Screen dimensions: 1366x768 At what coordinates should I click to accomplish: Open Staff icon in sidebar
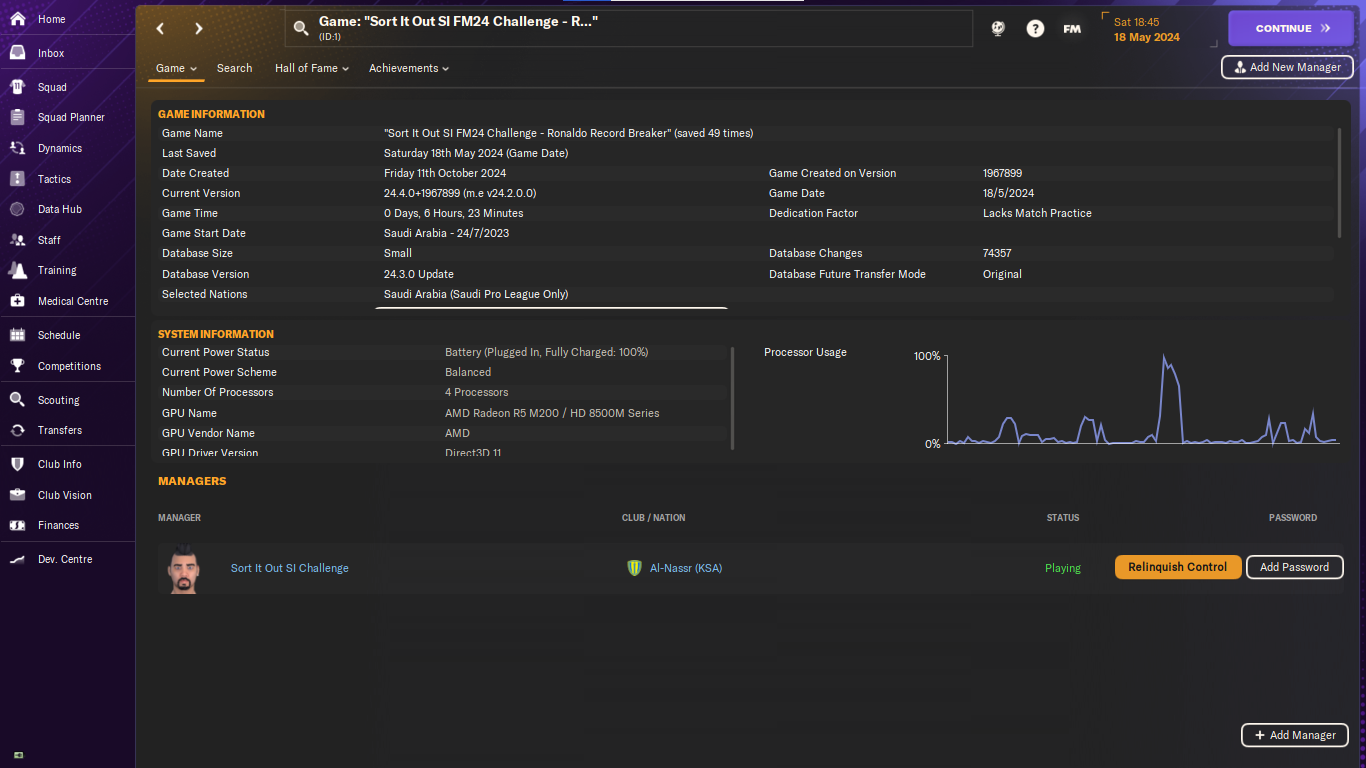pyautogui.click(x=18, y=240)
